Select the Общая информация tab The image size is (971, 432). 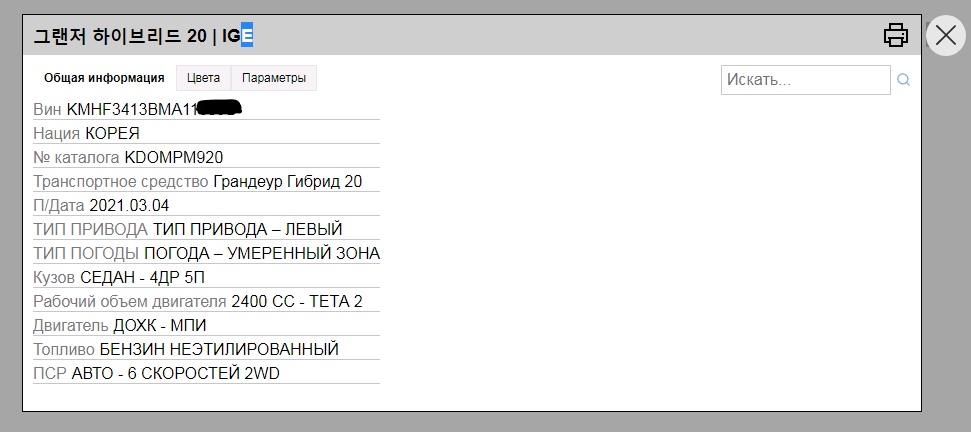[x=104, y=78]
